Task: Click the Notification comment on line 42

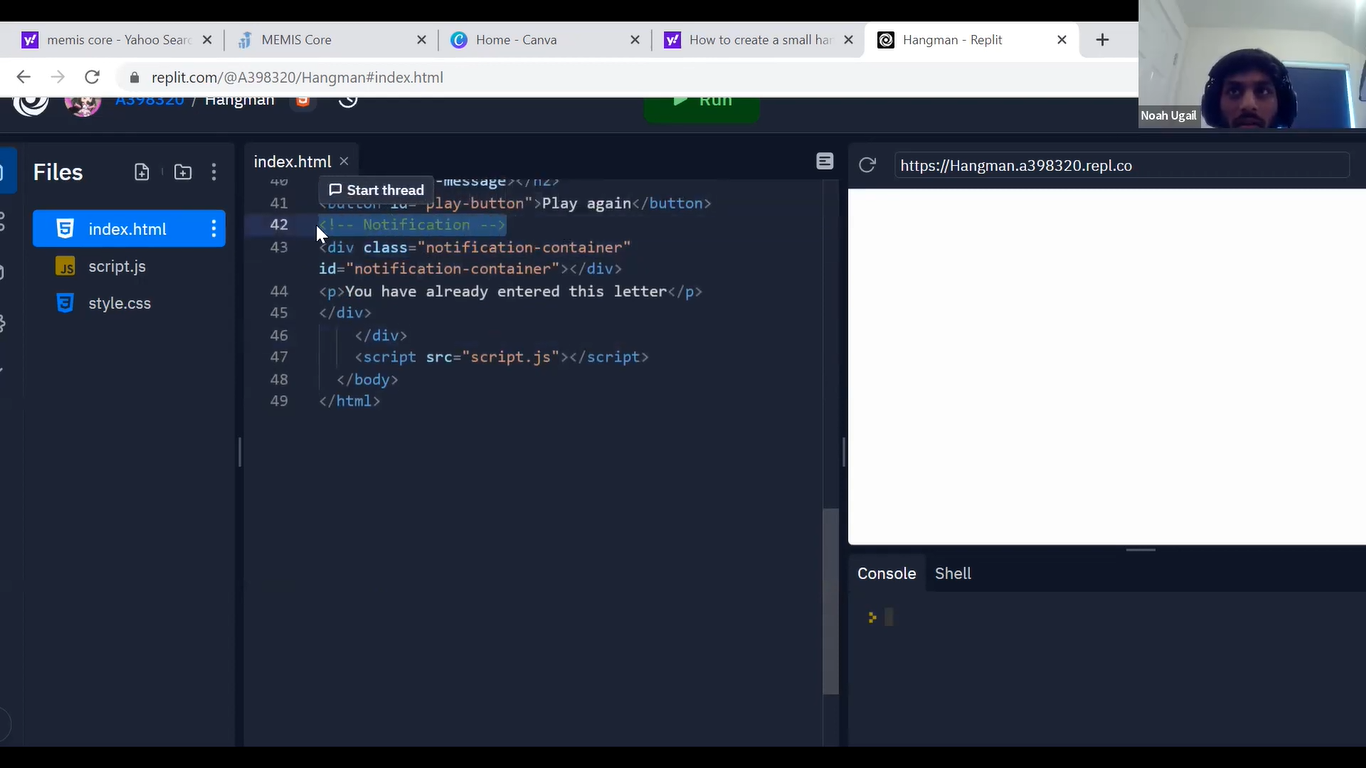Action: pyautogui.click(x=412, y=225)
